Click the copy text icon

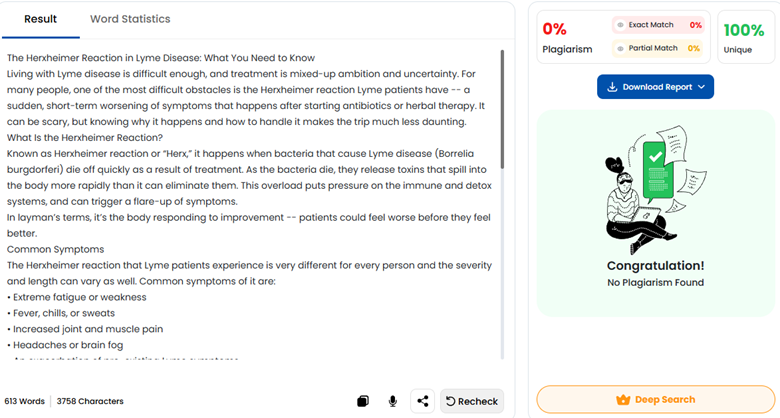pos(363,401)
